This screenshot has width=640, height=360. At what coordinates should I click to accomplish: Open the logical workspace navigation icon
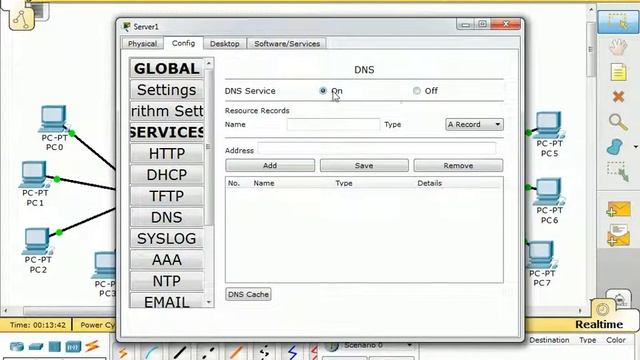point(21,18)
